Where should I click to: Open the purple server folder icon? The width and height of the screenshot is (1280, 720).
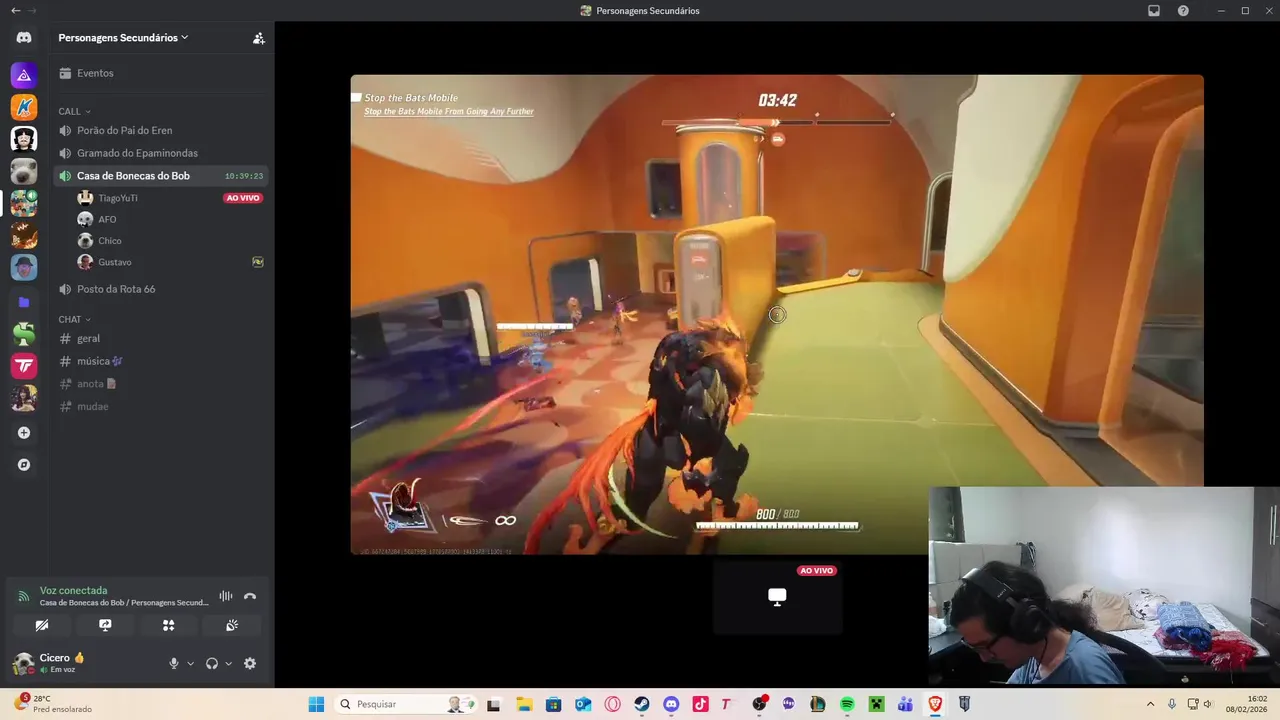point(24,302)
